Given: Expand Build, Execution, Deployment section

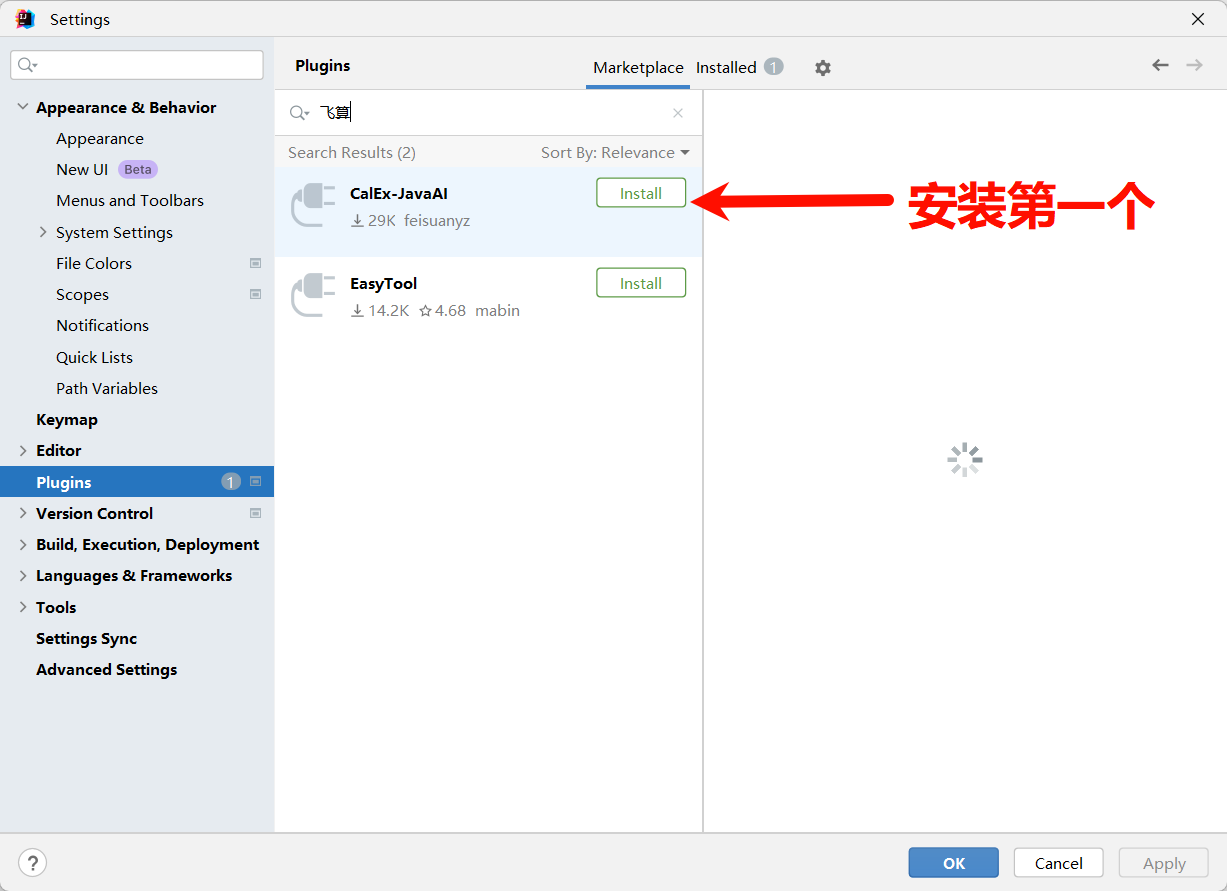Looking at the screenshot, I should tap(23, 544).
